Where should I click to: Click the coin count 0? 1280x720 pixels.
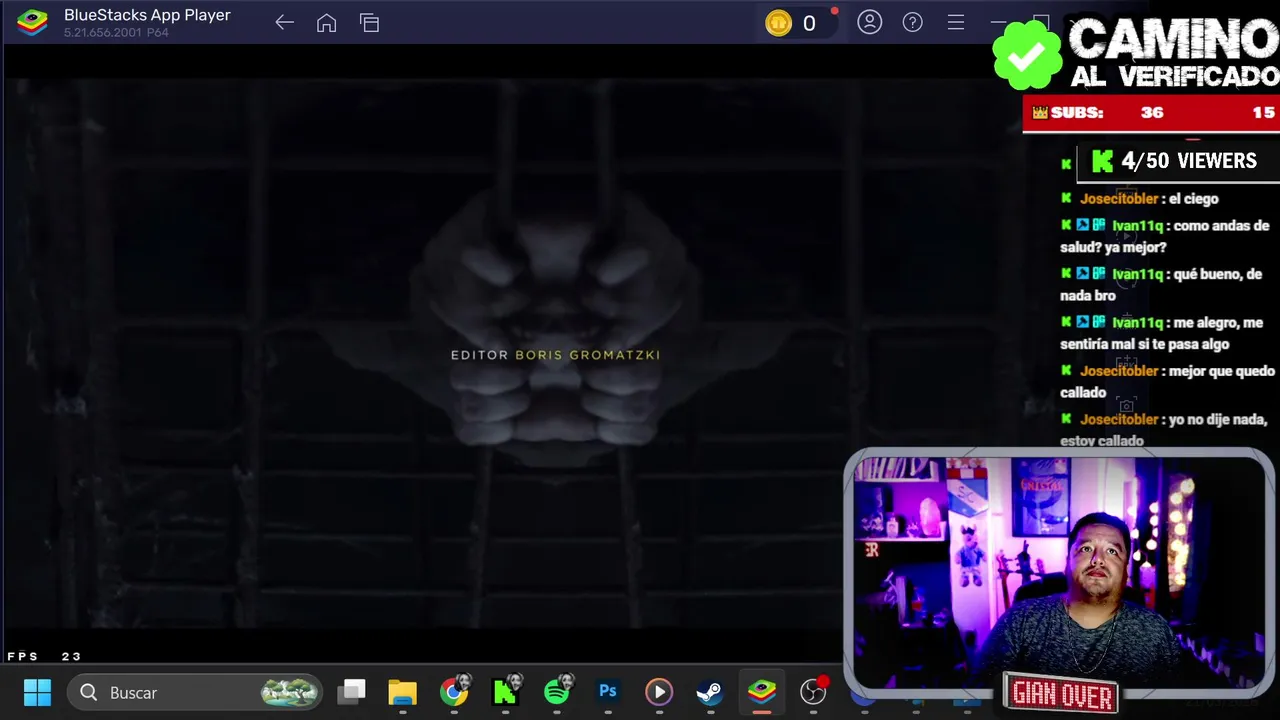[809, 23]
